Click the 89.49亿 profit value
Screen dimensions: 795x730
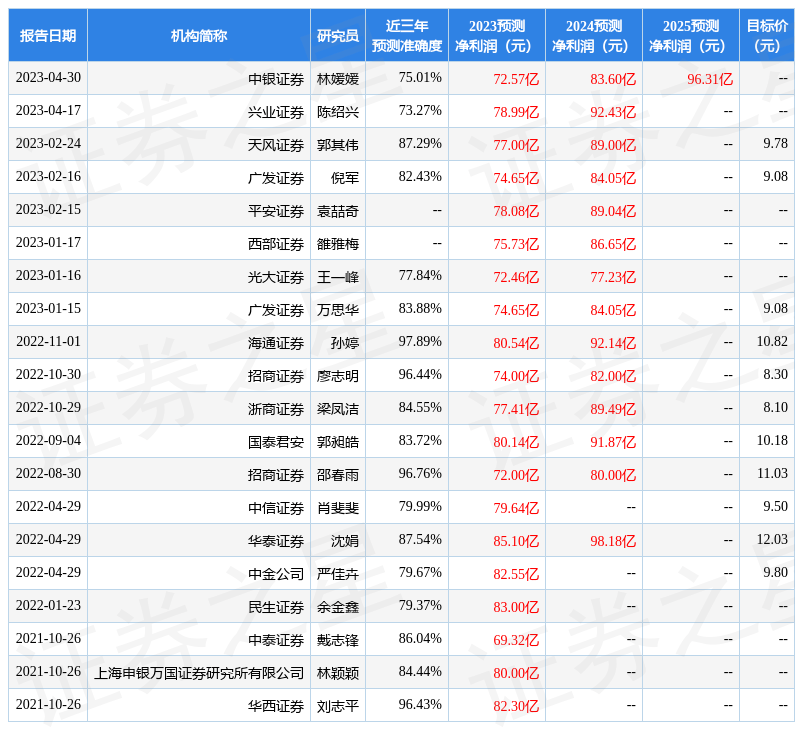[x=613, y=409]
